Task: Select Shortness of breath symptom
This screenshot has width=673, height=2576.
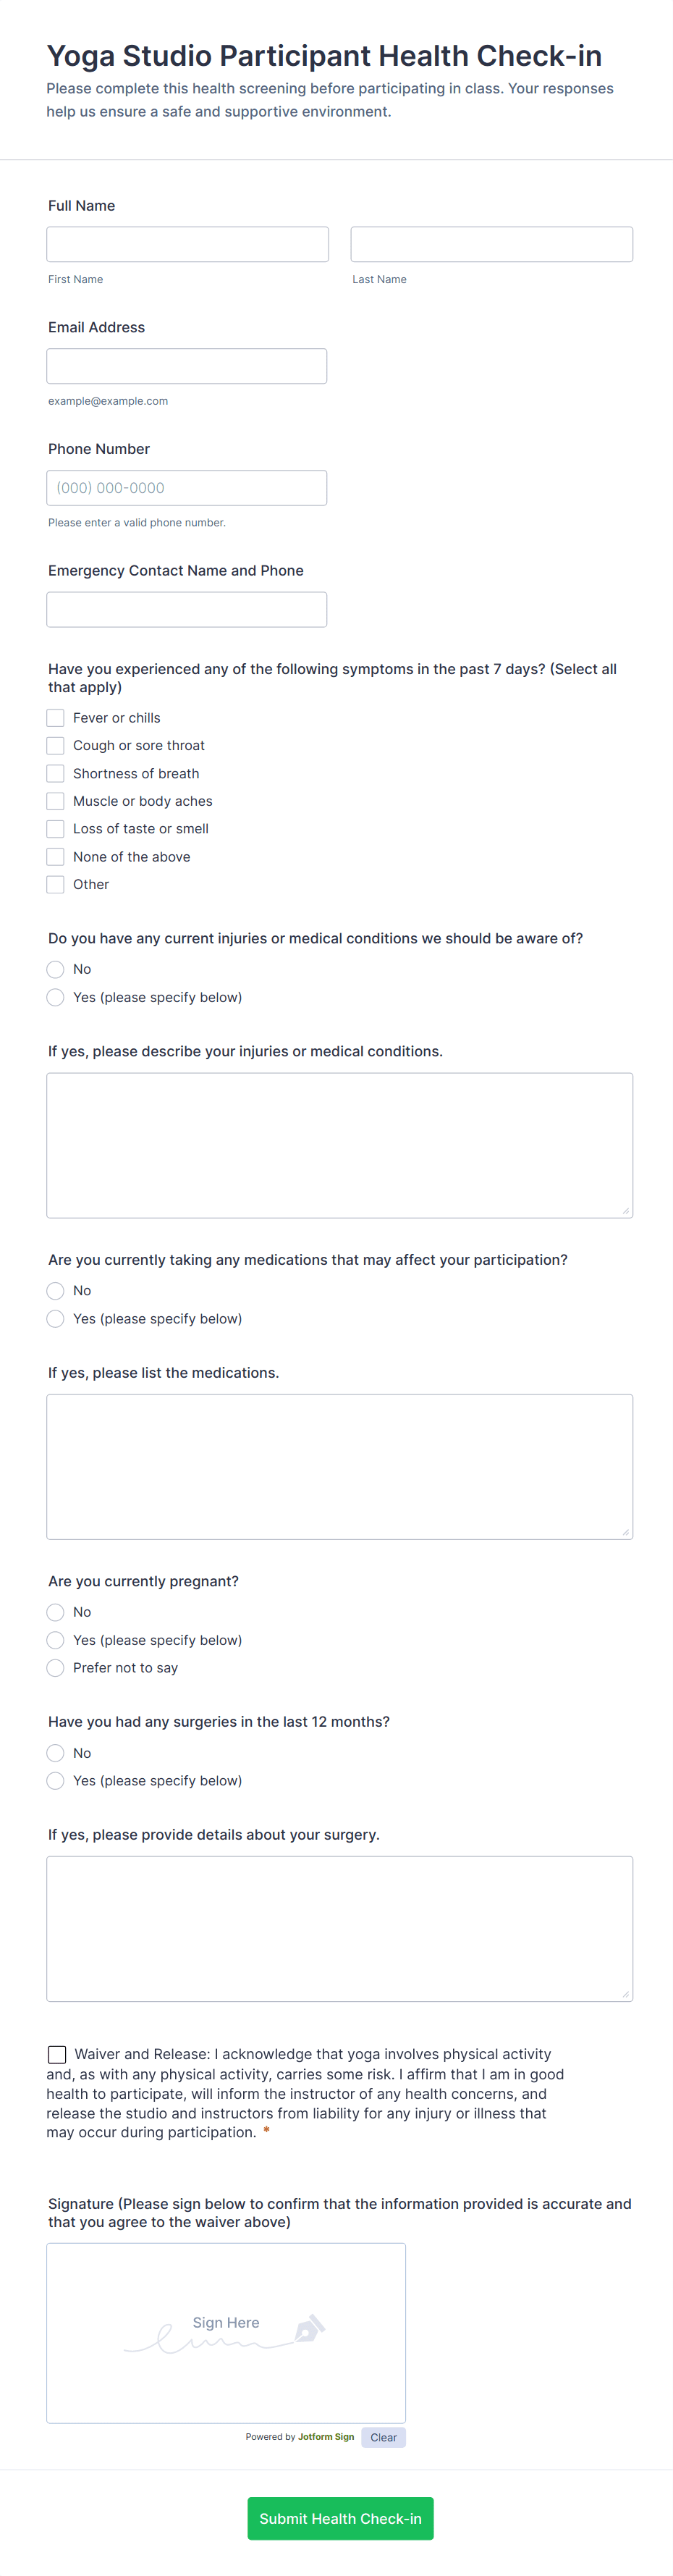Action: [55, 773]
